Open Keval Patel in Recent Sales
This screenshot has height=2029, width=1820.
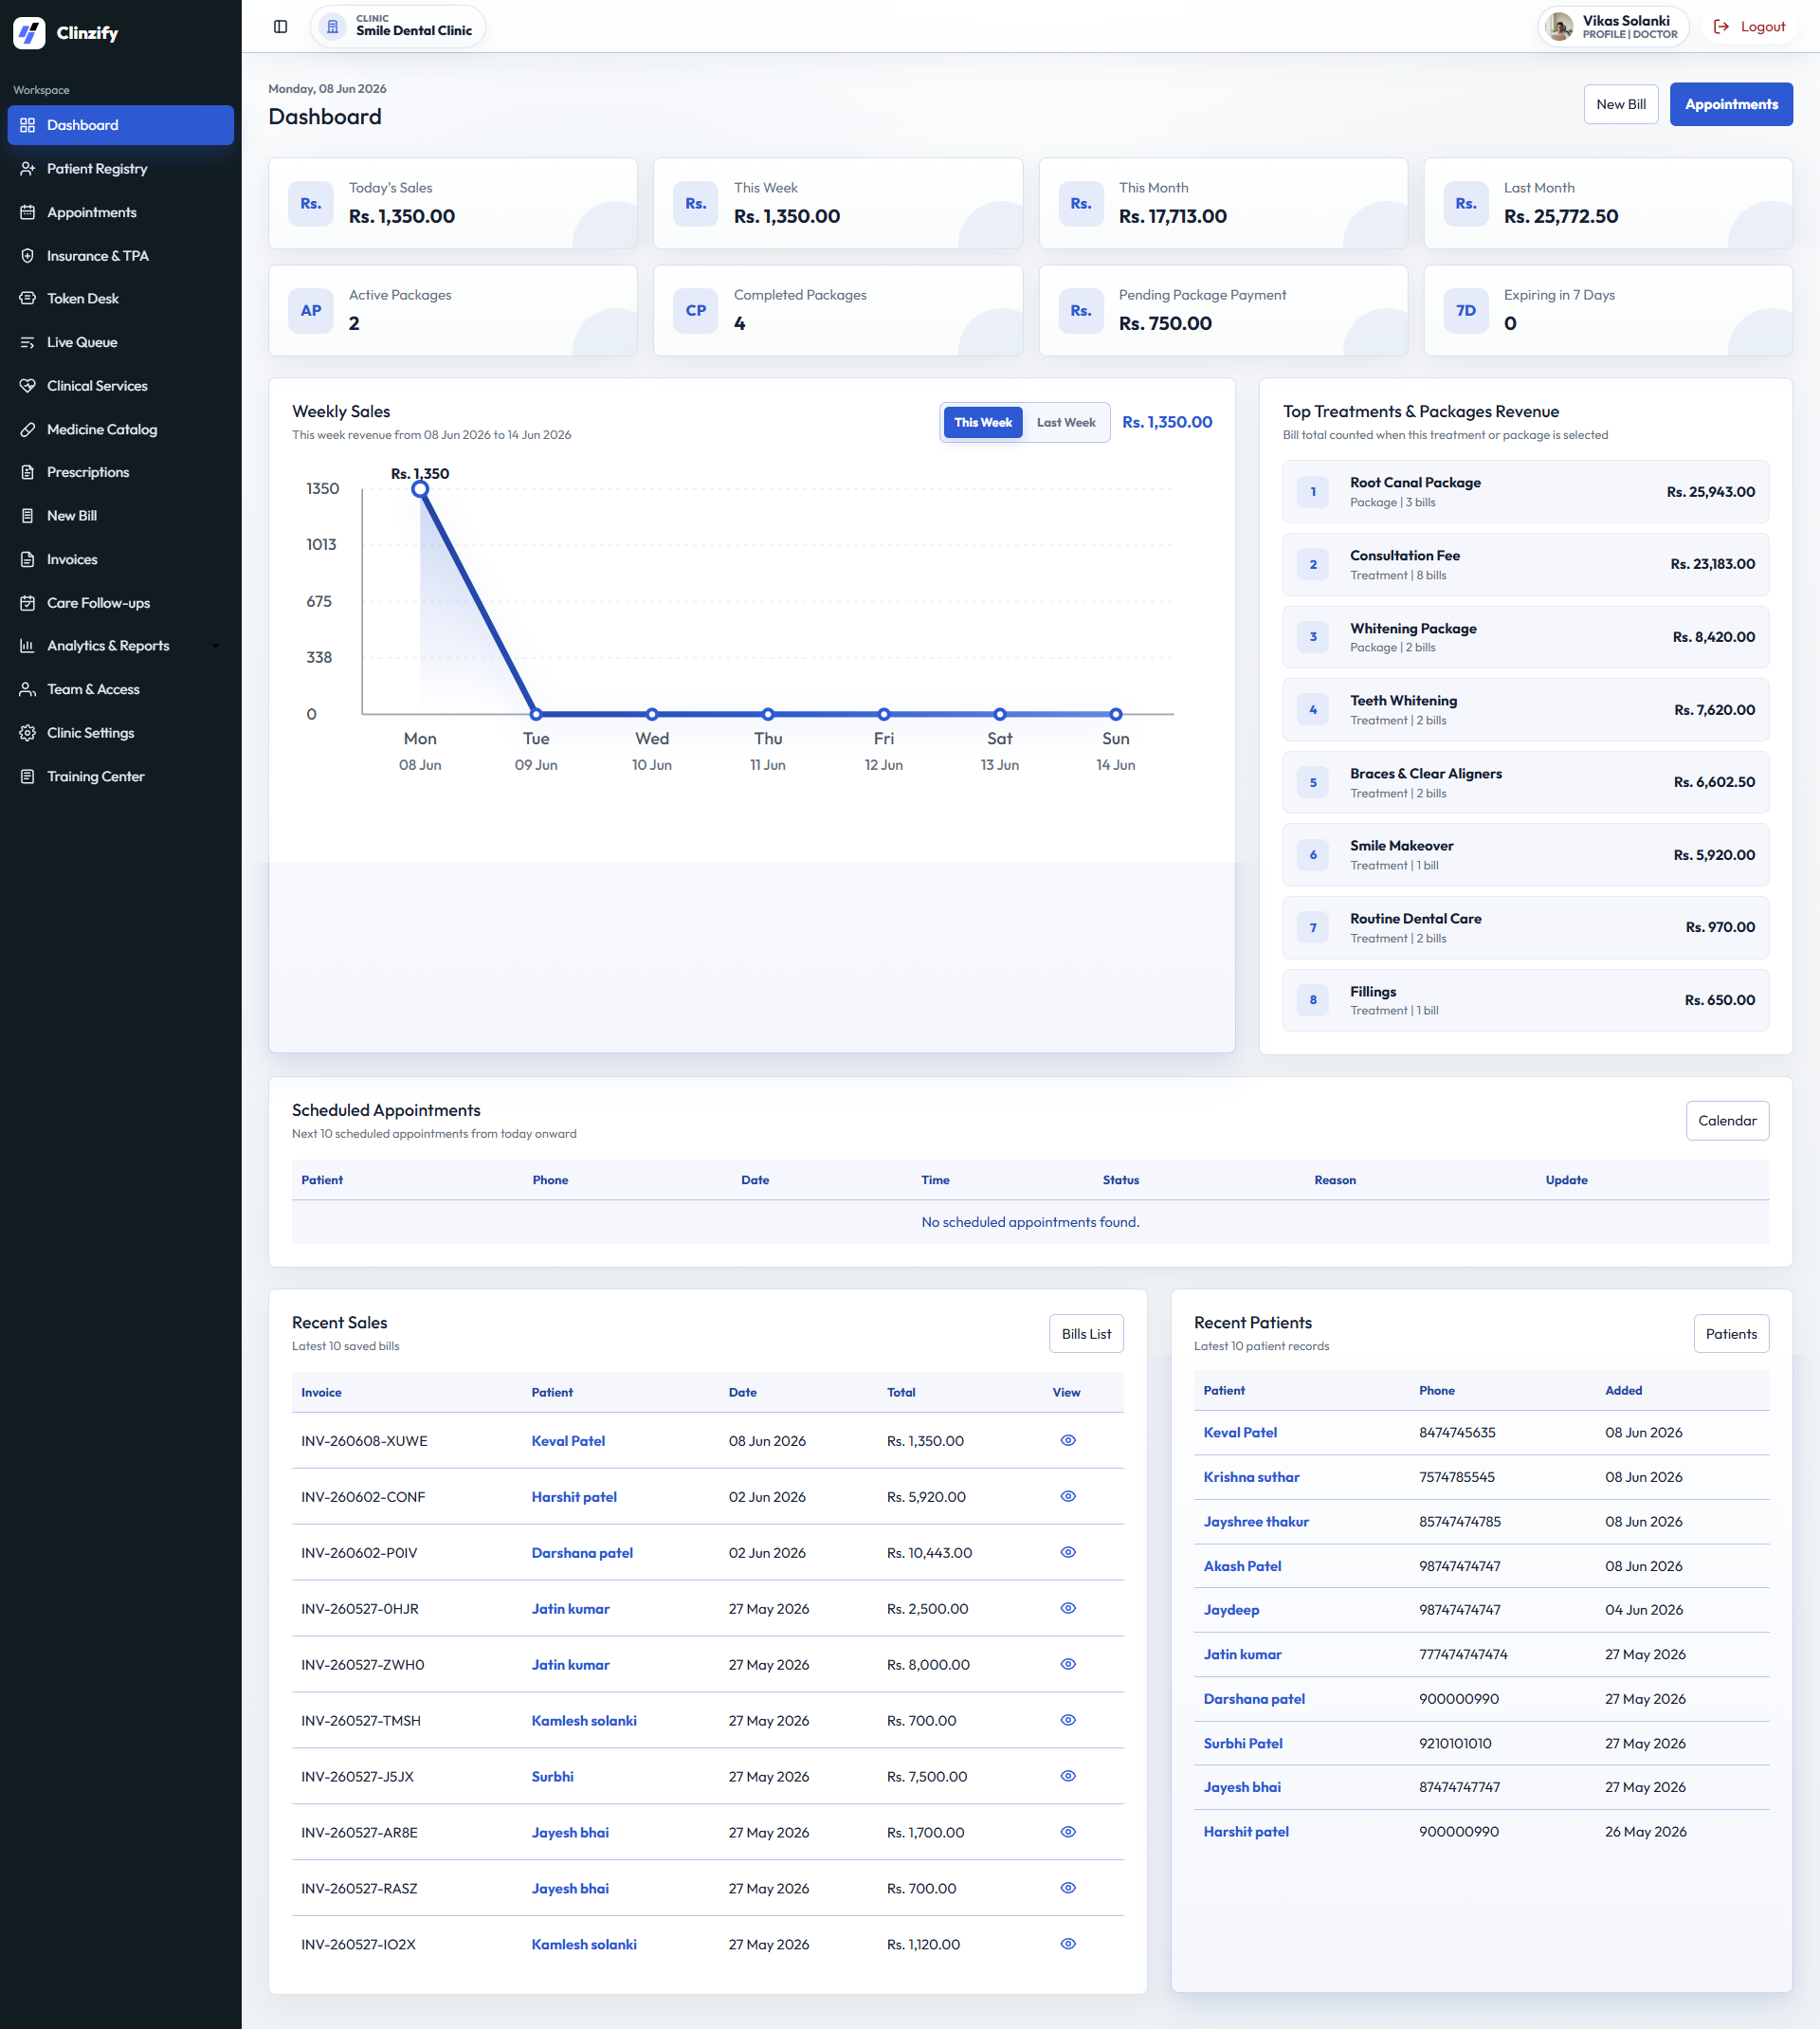pyautogui.click(x=568, y=1441)
